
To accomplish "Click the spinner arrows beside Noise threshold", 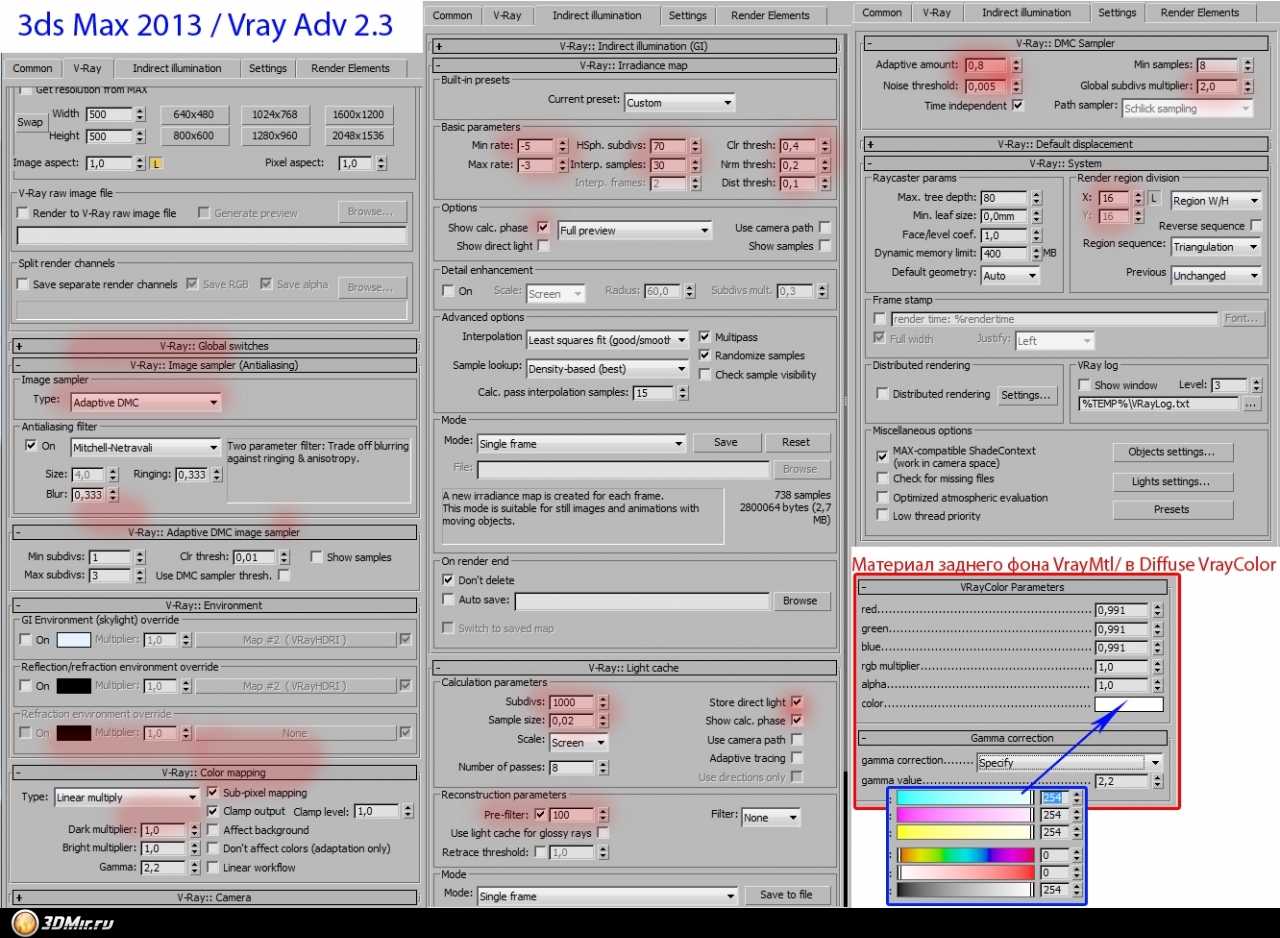I will point(1016,86).
